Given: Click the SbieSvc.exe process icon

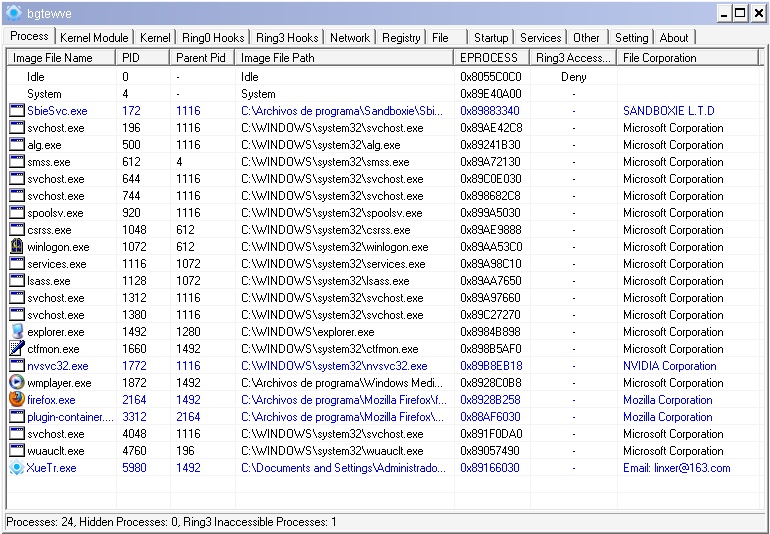Looking at the screenshot, I should point(17,111).
